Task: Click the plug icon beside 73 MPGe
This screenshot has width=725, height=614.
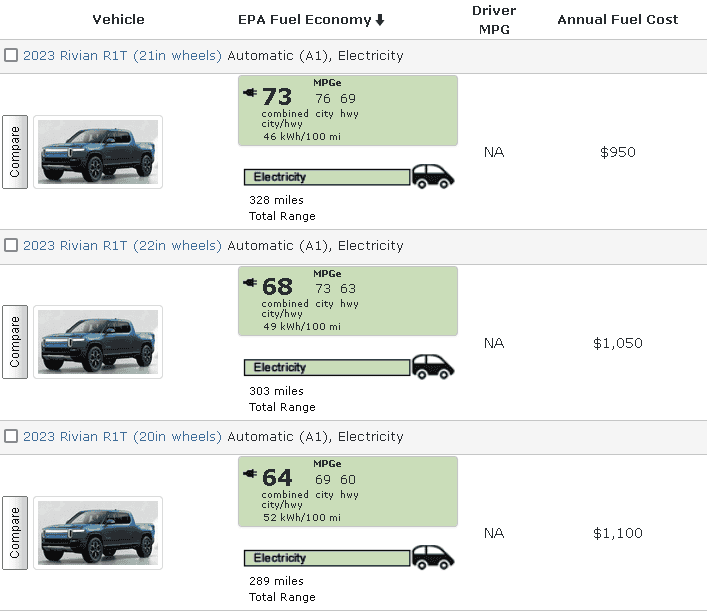Action: (250, 92)
